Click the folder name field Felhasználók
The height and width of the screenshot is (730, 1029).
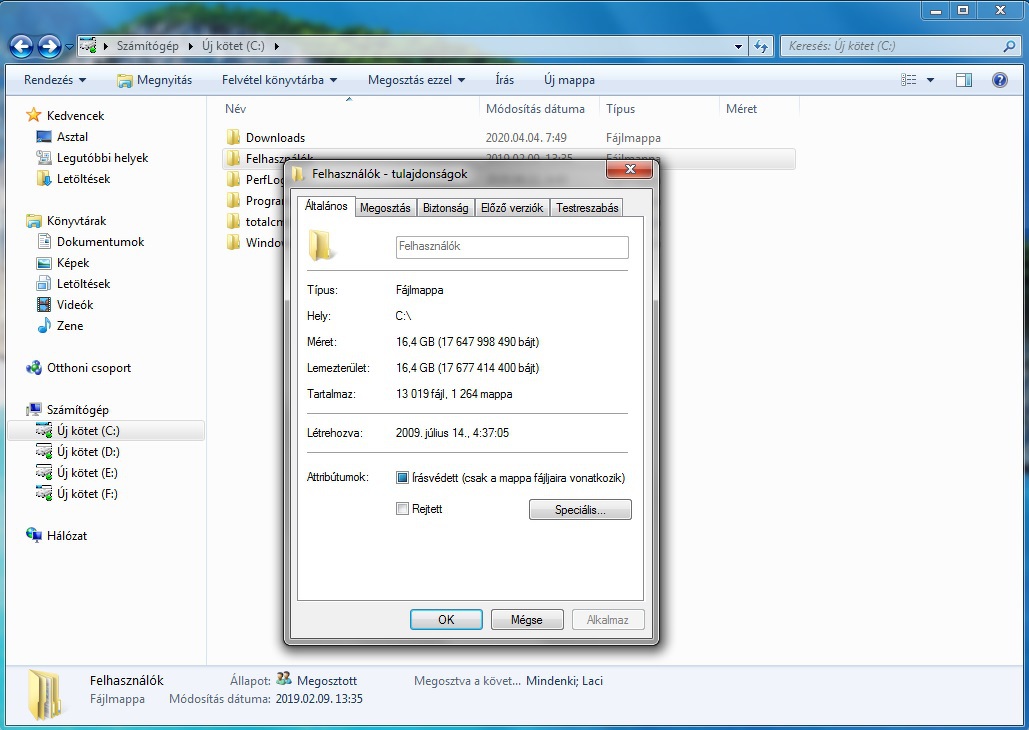pyautogui.click(x=512, y=247)
